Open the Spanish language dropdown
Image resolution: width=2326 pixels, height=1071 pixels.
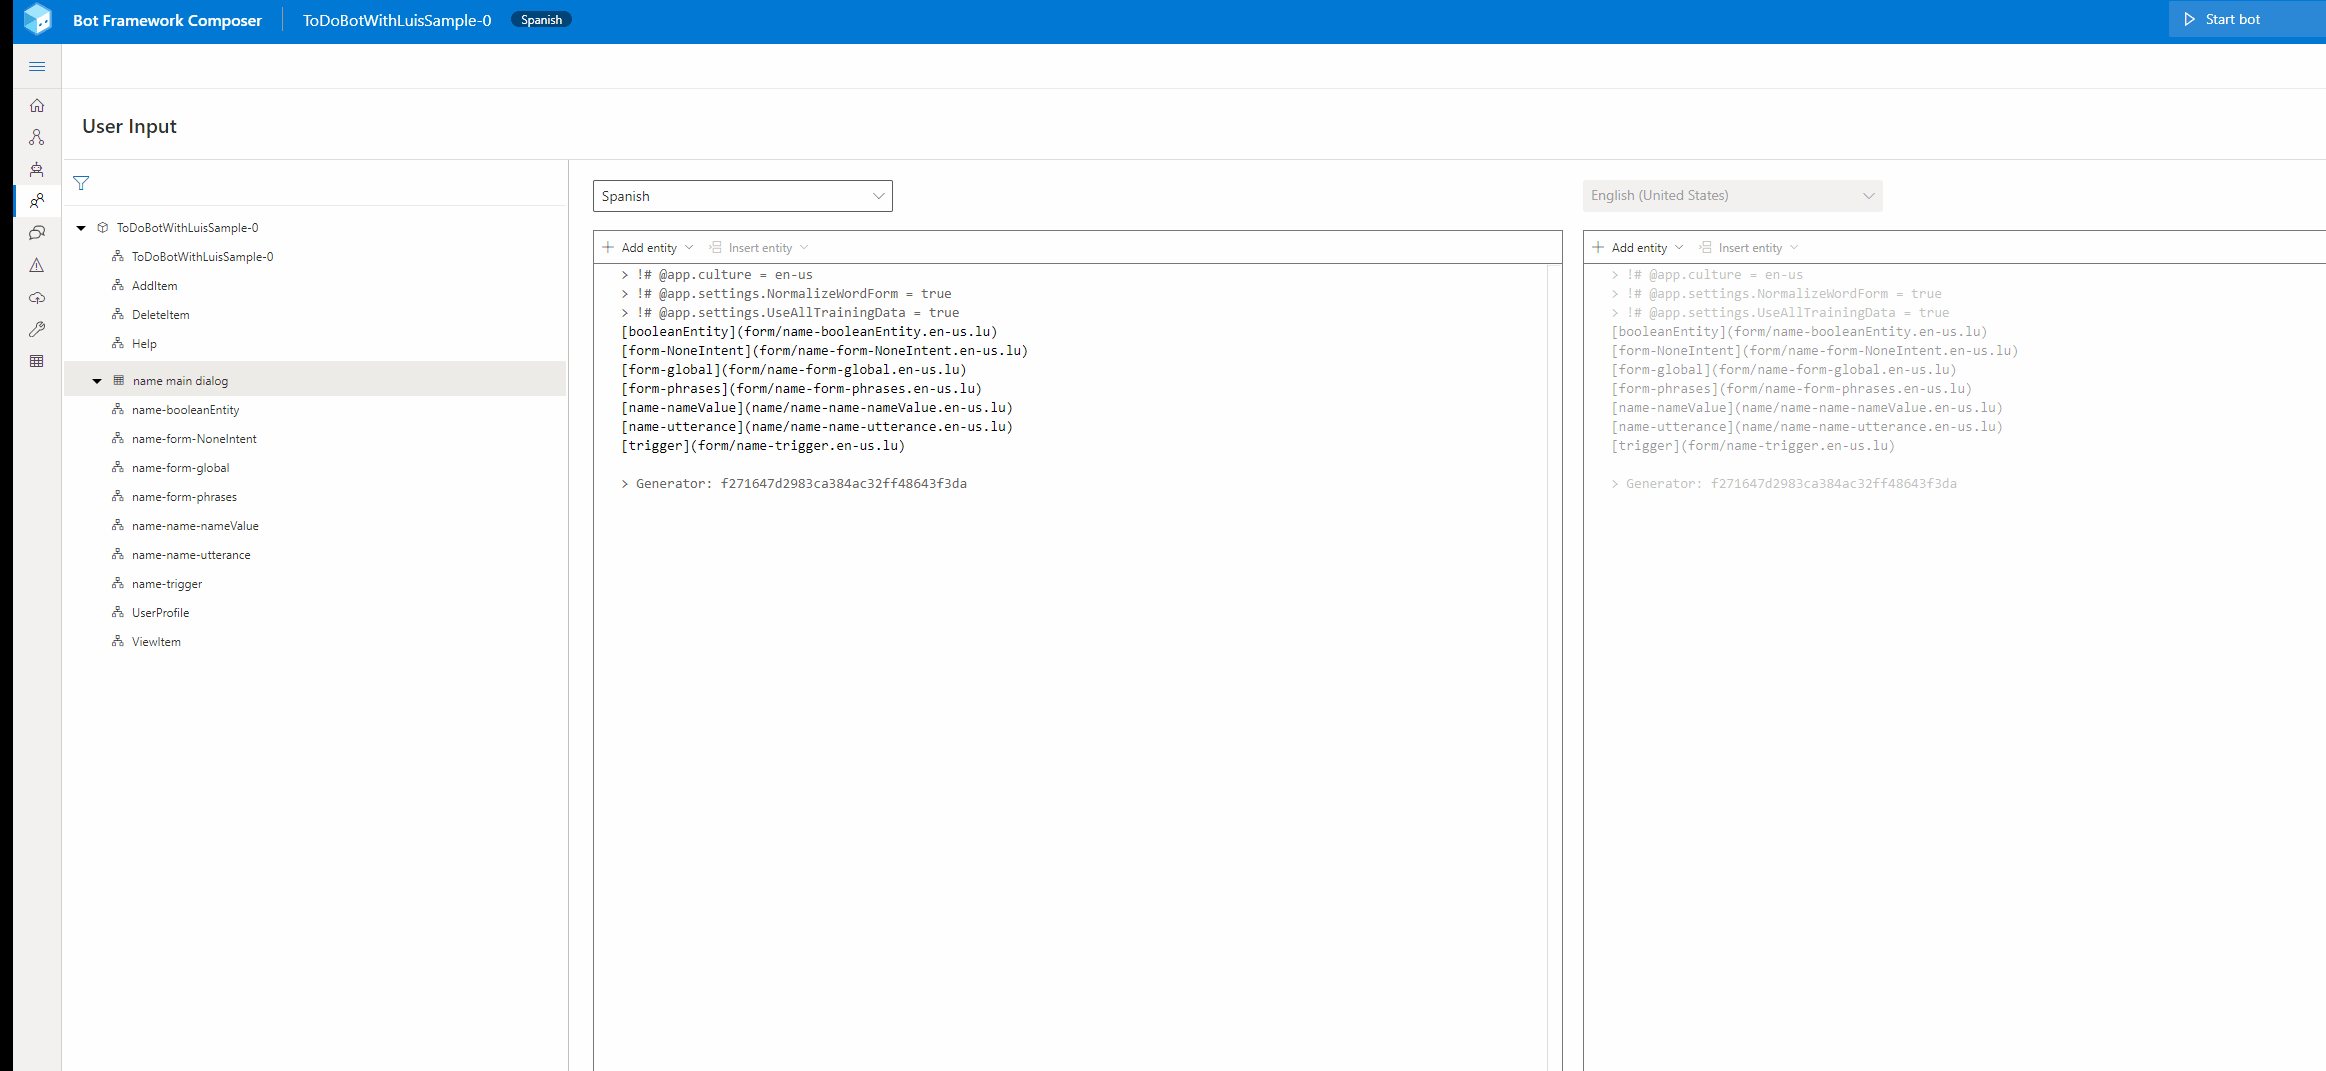tap(742, 196)
